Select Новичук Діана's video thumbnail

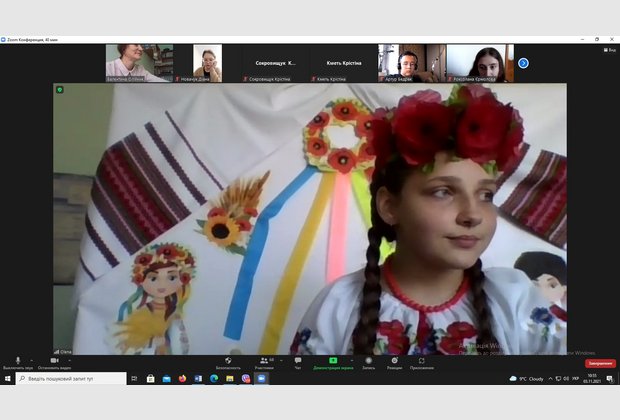pyautogui.click(x=207, y=63)
